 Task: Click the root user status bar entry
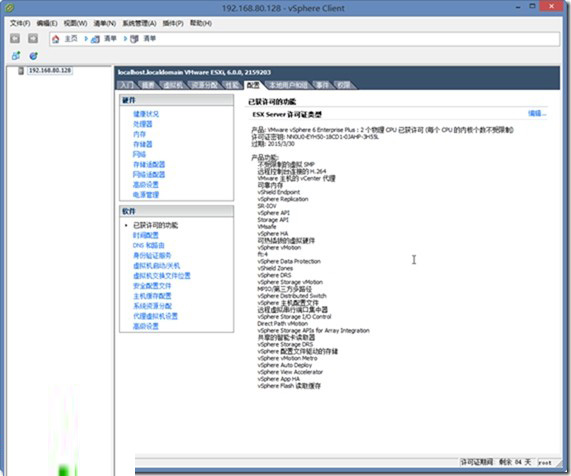pos(545,463)
